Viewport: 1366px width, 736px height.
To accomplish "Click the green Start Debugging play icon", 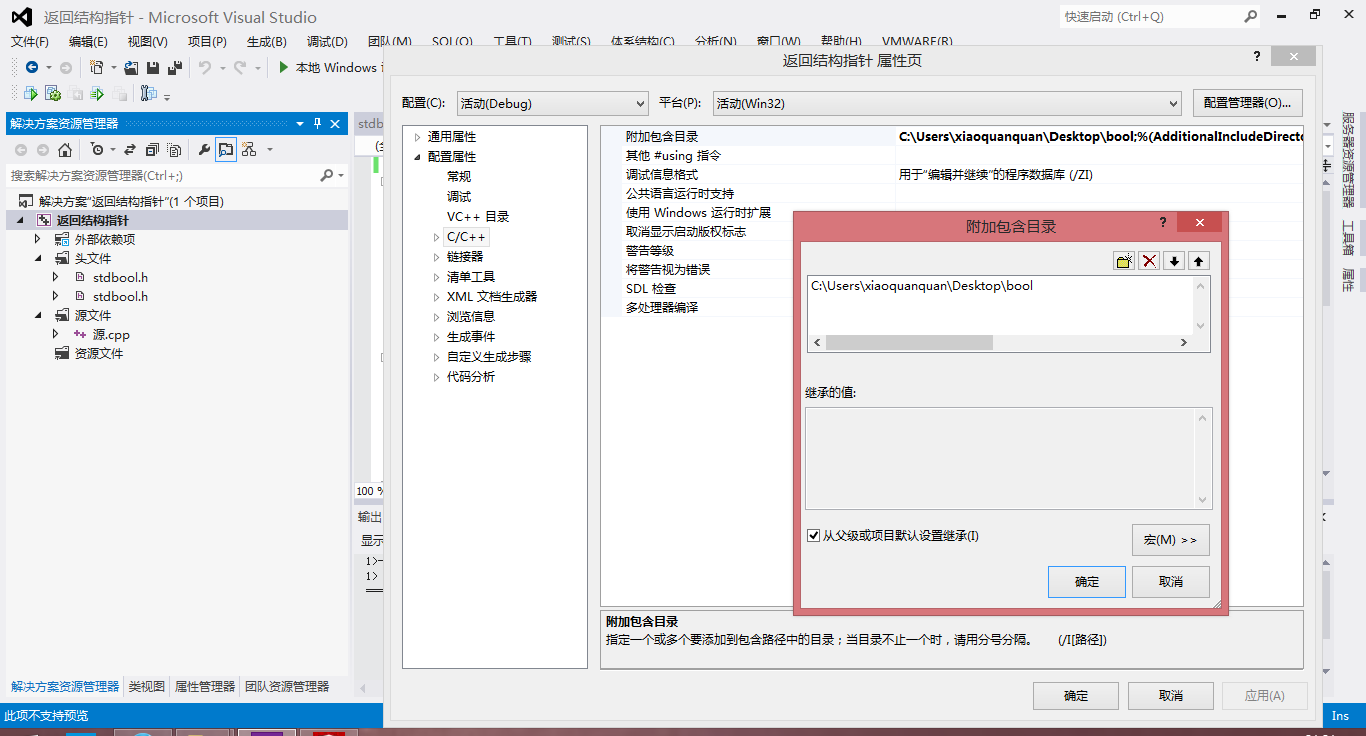I will [x=284, y=67].
